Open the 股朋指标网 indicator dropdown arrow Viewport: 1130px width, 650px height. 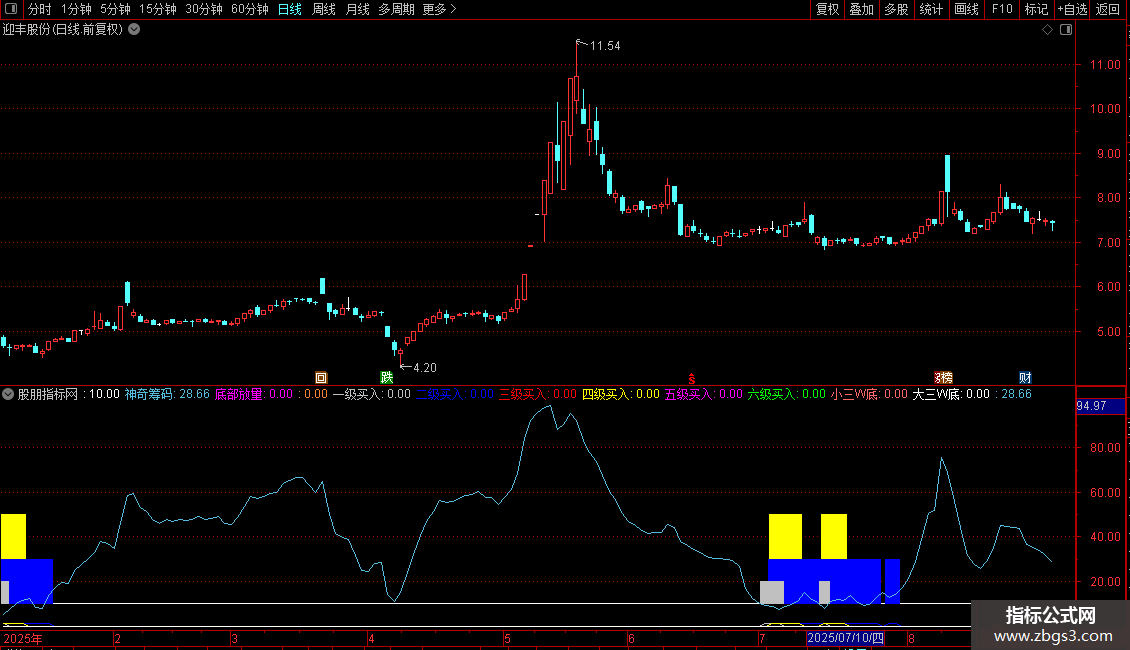pos(8,394)
